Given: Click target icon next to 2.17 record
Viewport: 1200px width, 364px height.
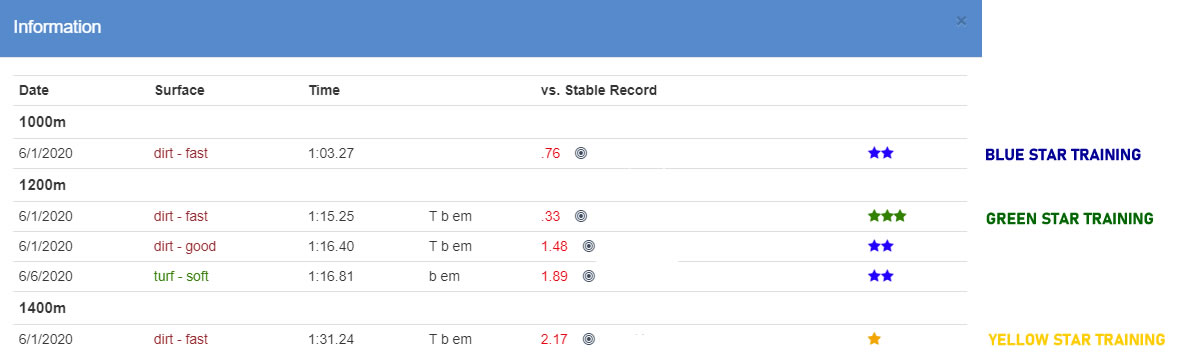Looking at the screenshot, I should point(589,339).
